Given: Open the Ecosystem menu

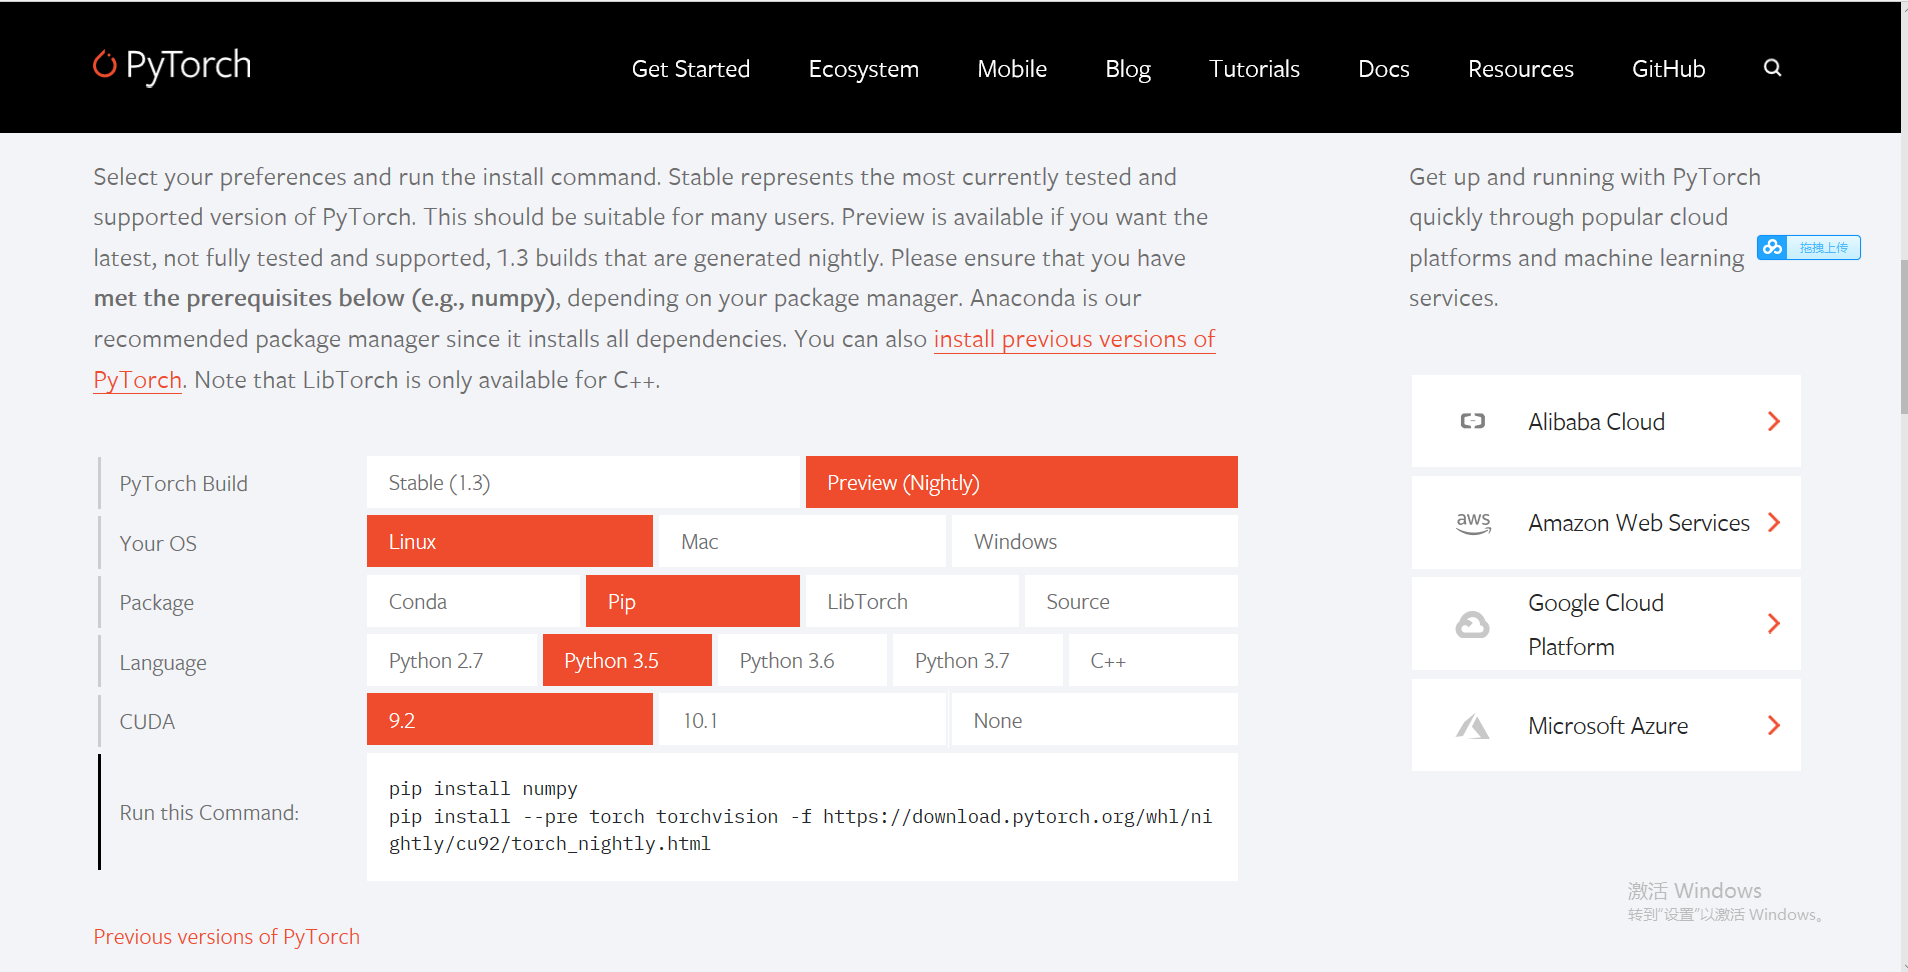Looking at the screenshot, I should [864, 68].
